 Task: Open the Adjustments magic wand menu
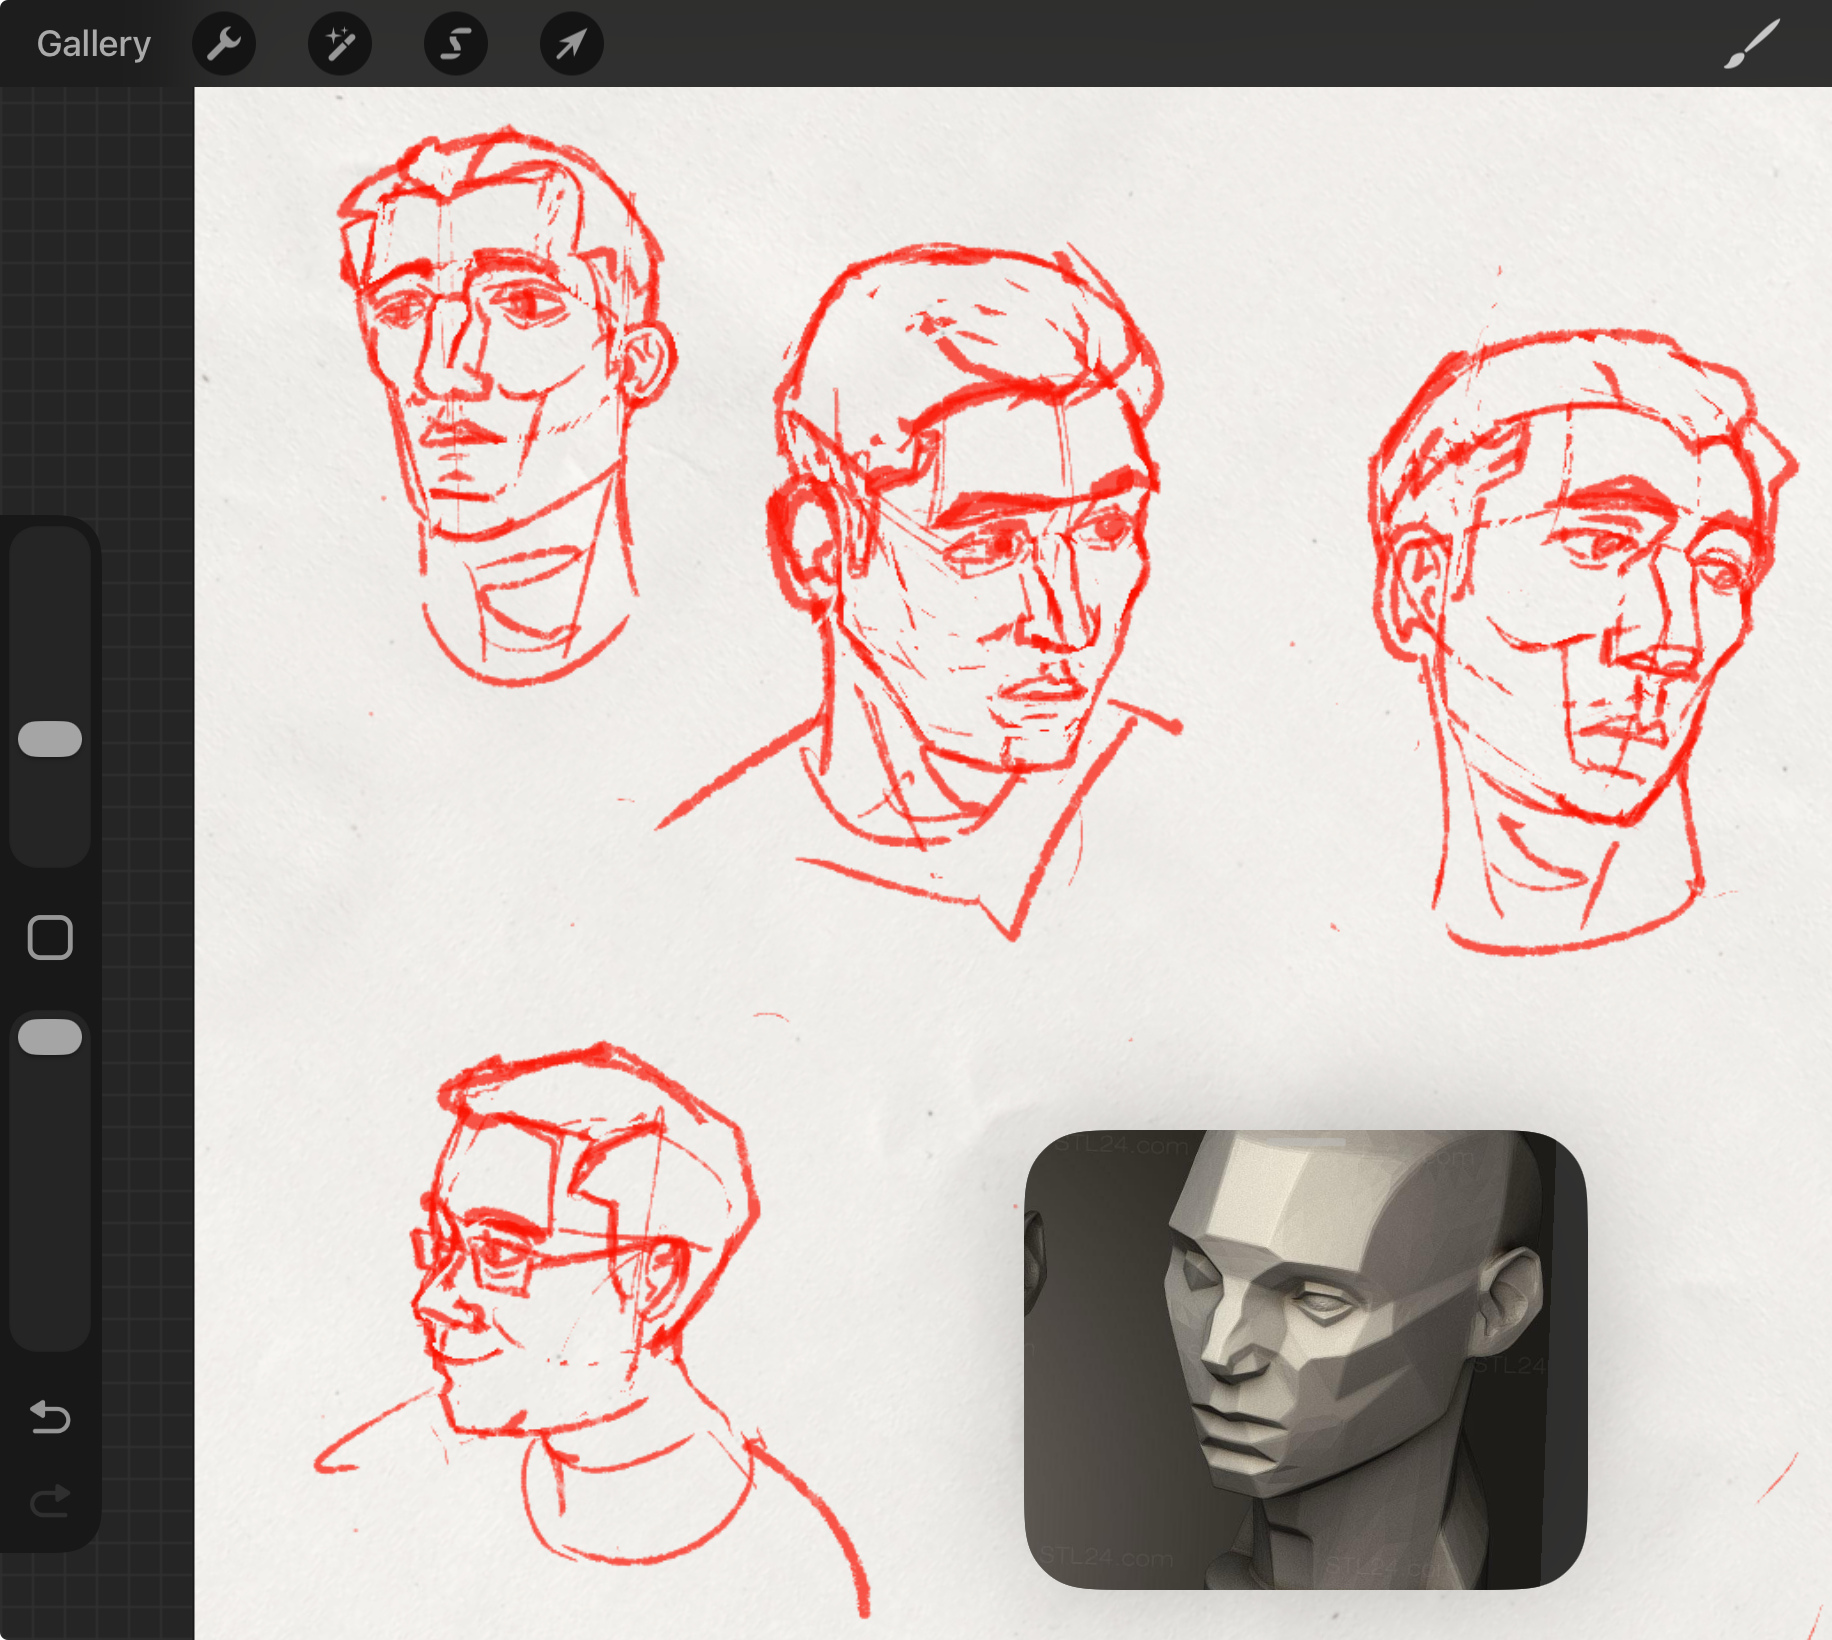pyautogui.click(x=340, y=44)
